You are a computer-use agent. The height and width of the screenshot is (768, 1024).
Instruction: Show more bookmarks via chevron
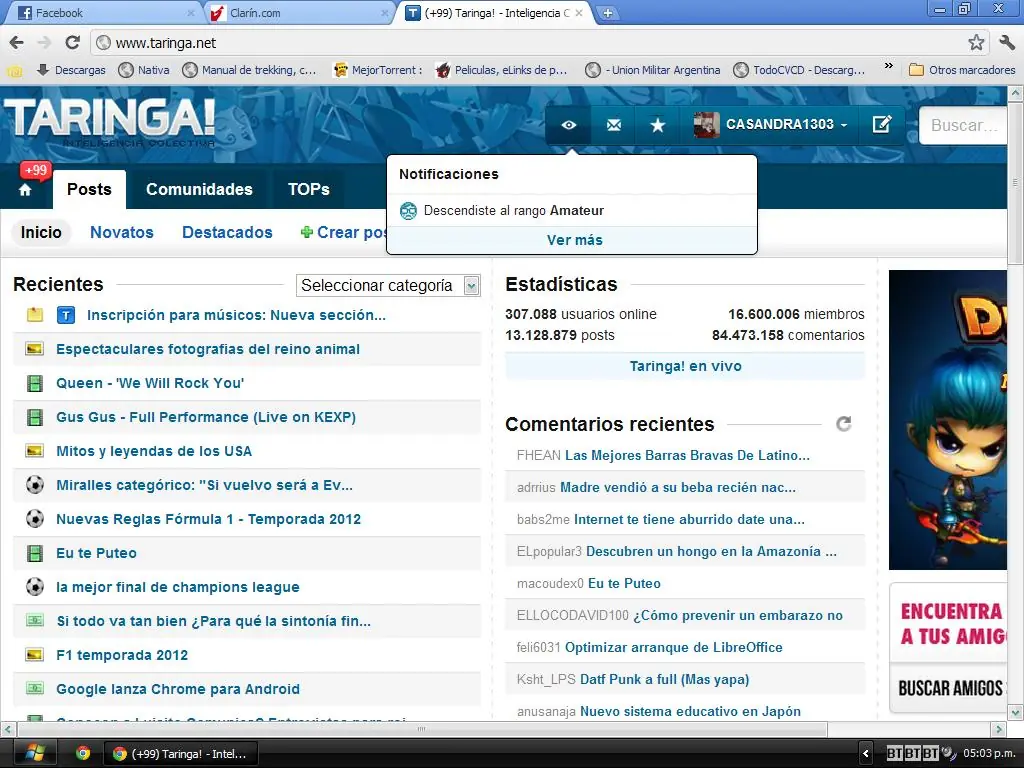888,66
